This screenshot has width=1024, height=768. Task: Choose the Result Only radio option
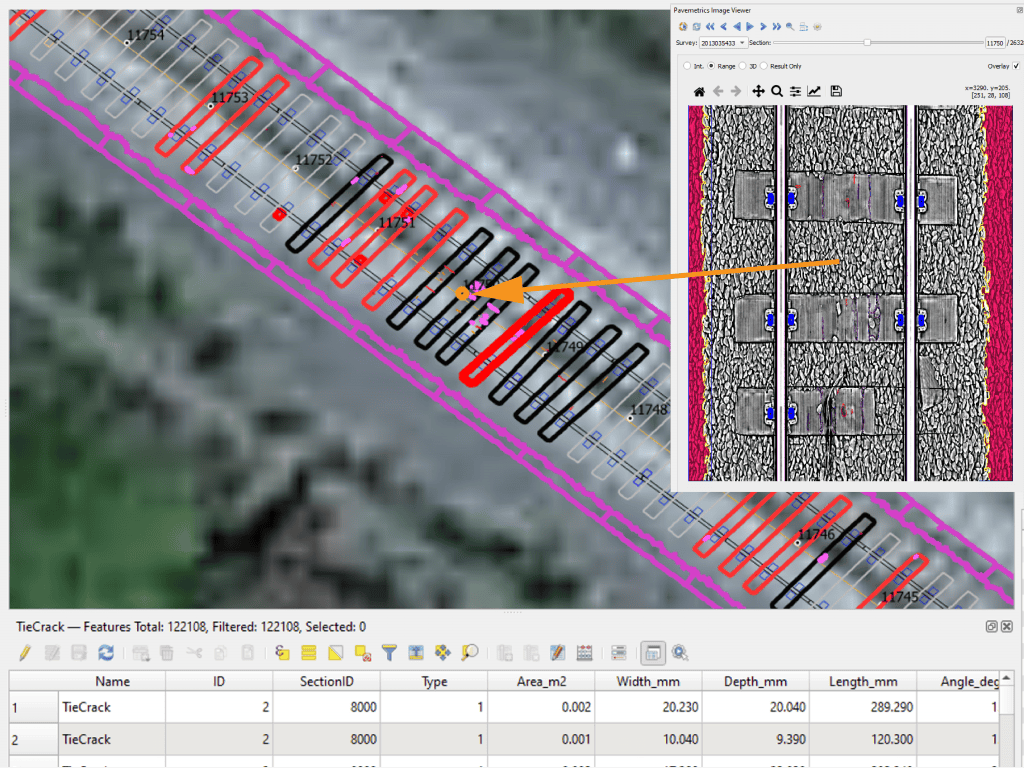(765, 66)
